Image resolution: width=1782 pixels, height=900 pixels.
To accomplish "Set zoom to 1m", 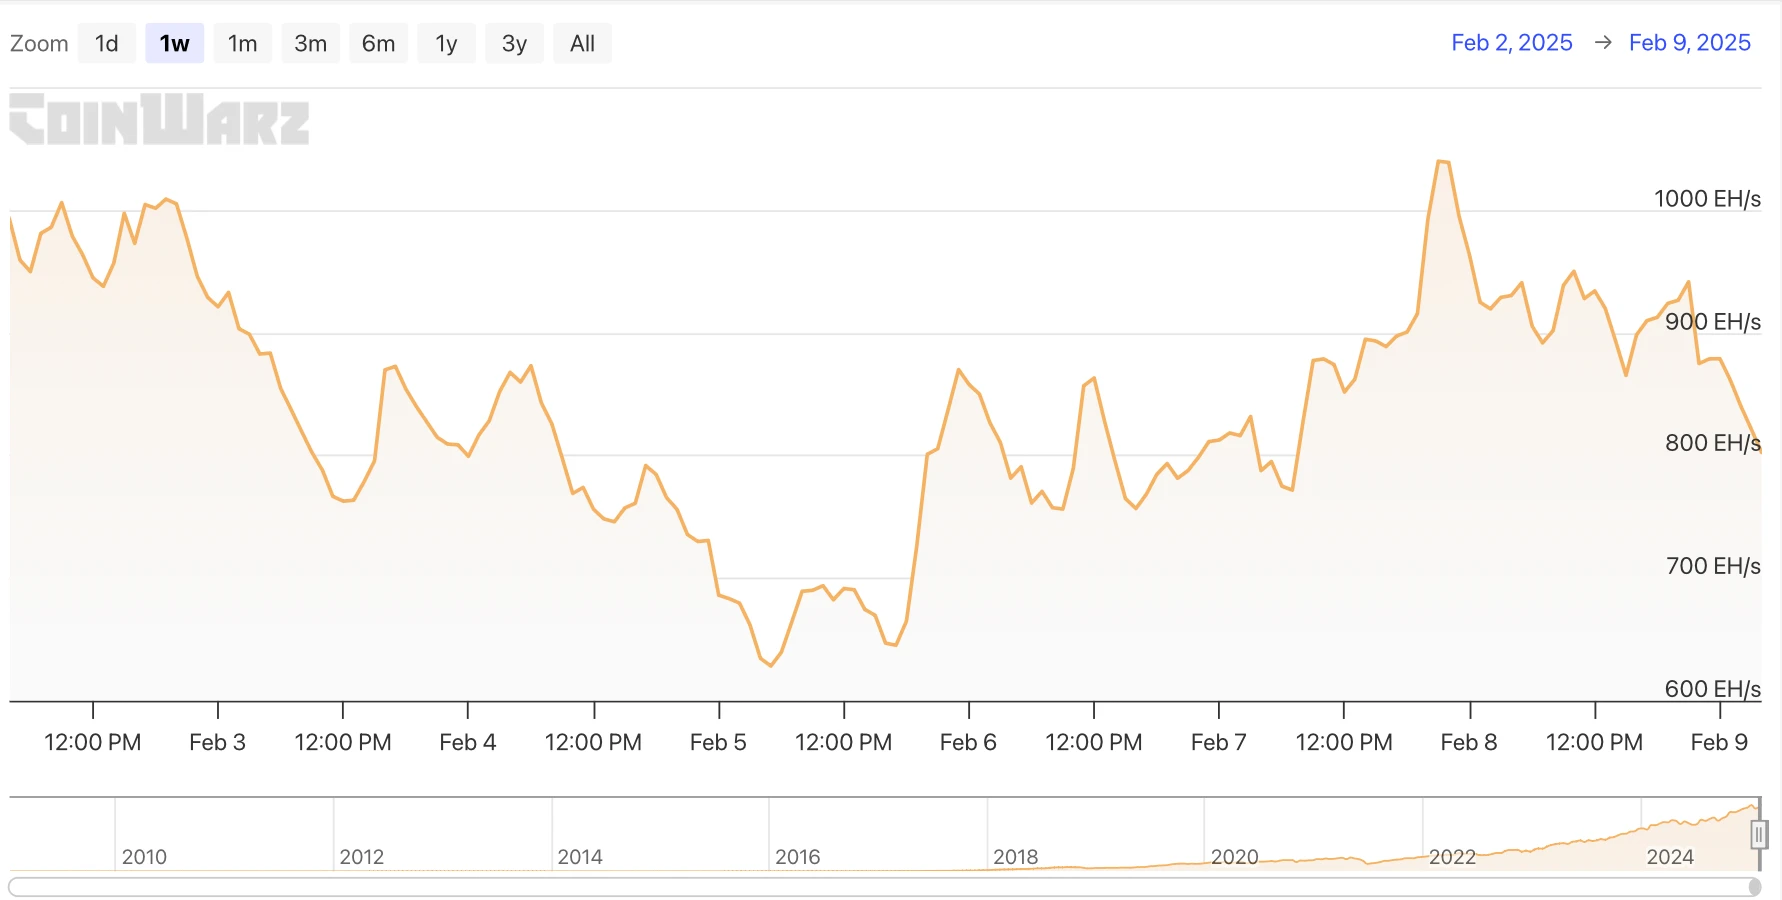I will point(243,43).
